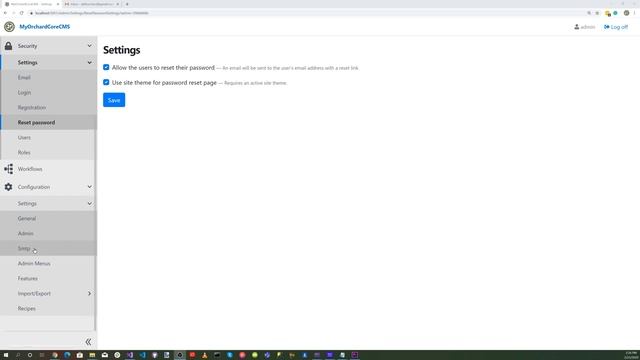This screenshot has height=360, width=640.
Task: Open the Mail app from the taskbar
Action: [105, 355]
